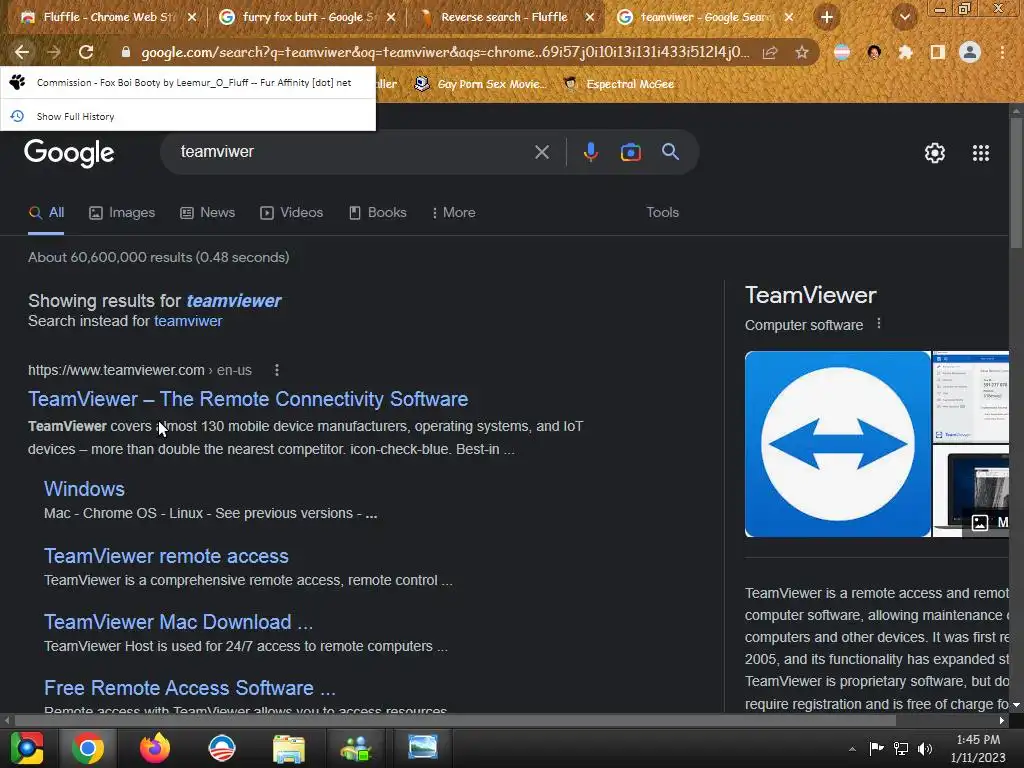Bookmark this page with the star icon
This screenshot has width=1024, height=768.
click(802, 52)
